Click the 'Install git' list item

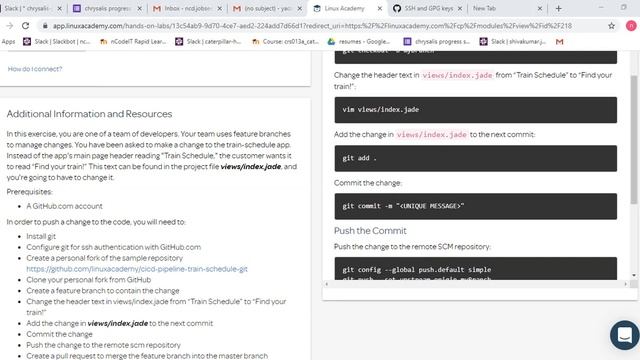point(41,236)
